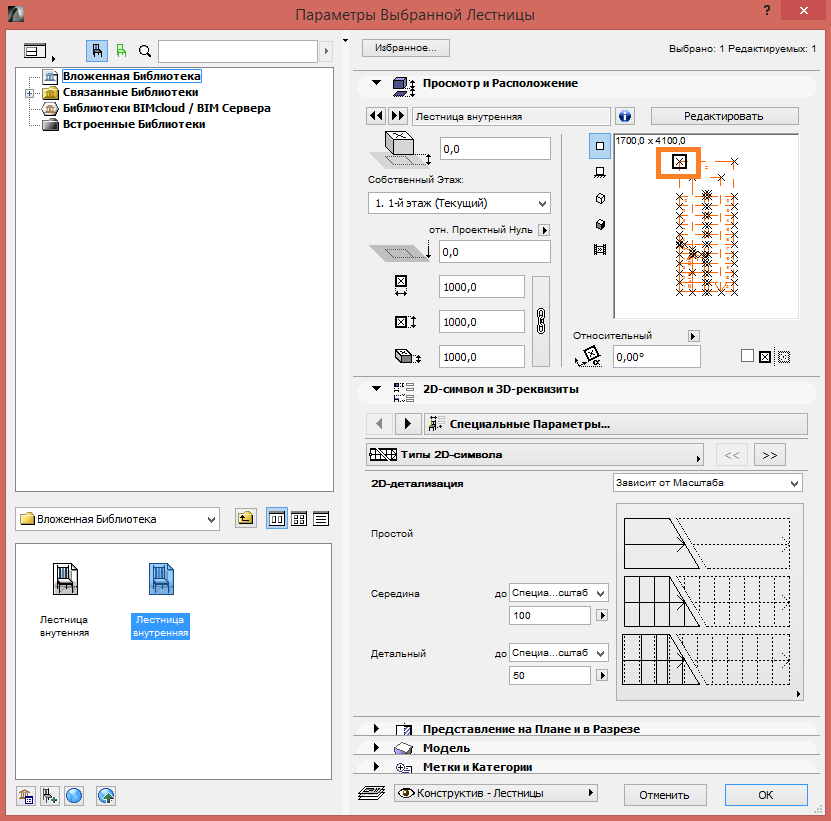Viewport: 831px width, 821px height.
Task: Select Библиотеки BIMcloud / BIM Сервера
Action: click(166, 108)
